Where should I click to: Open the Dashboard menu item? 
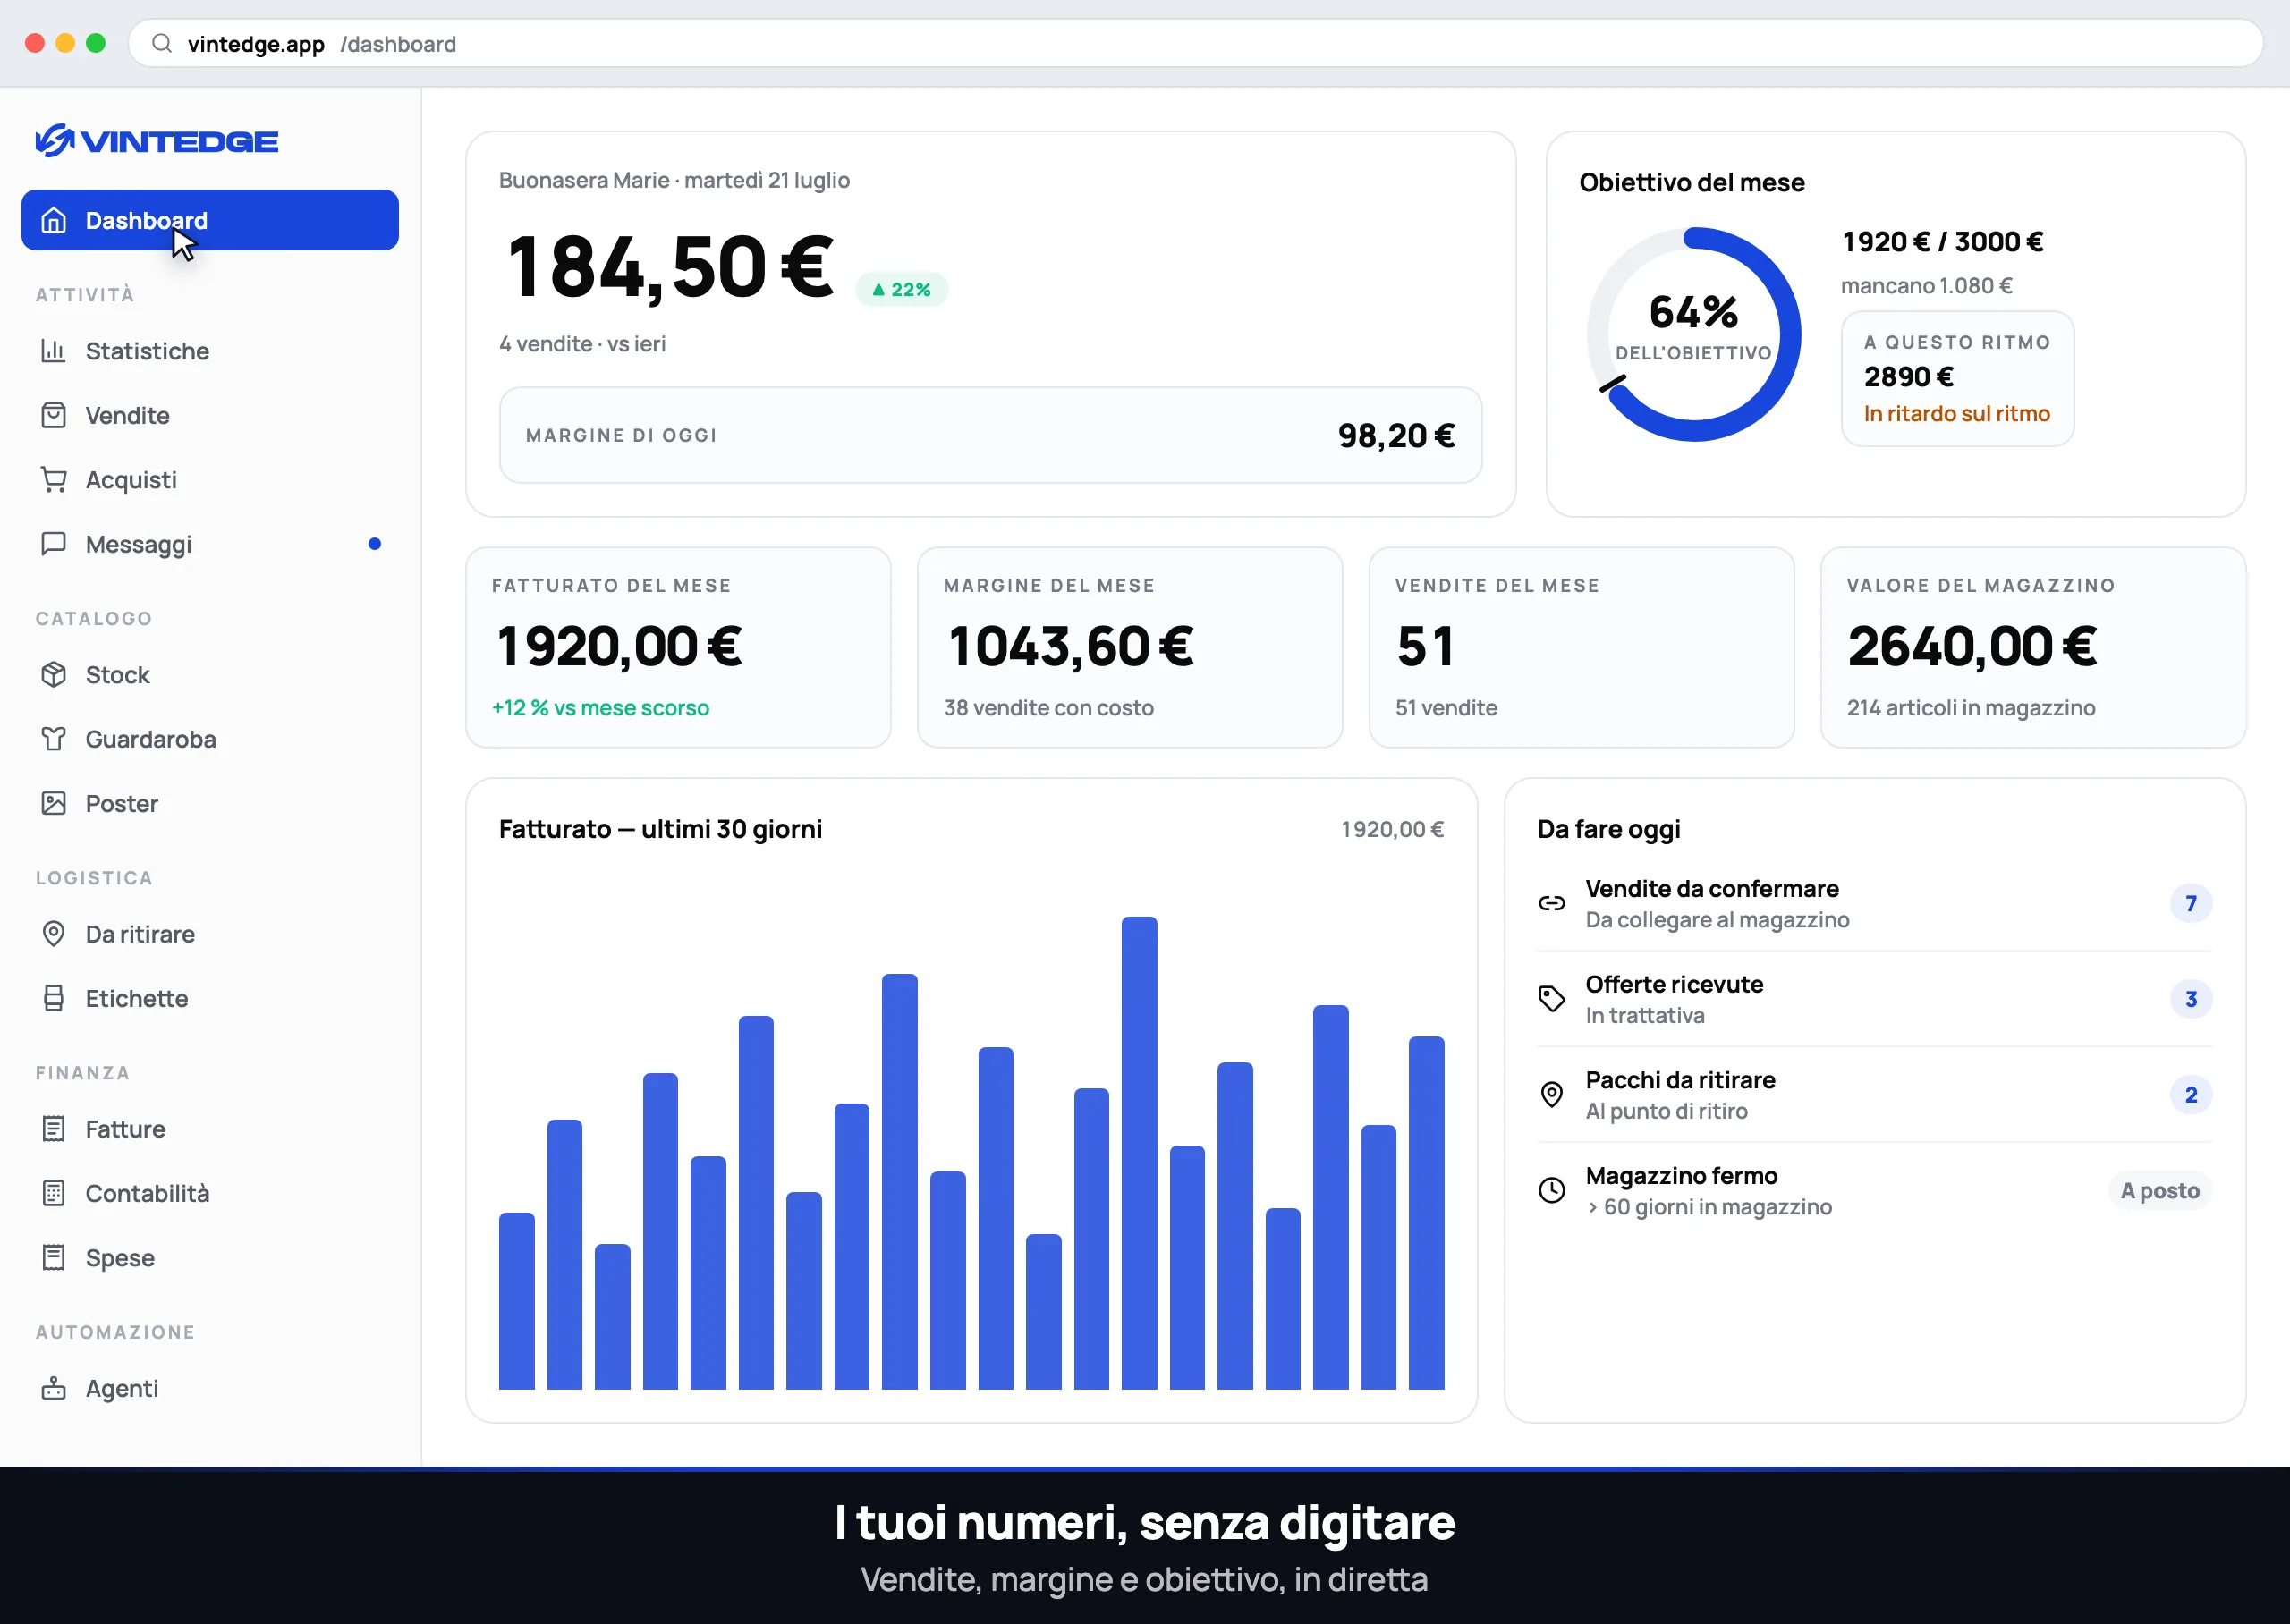pos(210,220)
